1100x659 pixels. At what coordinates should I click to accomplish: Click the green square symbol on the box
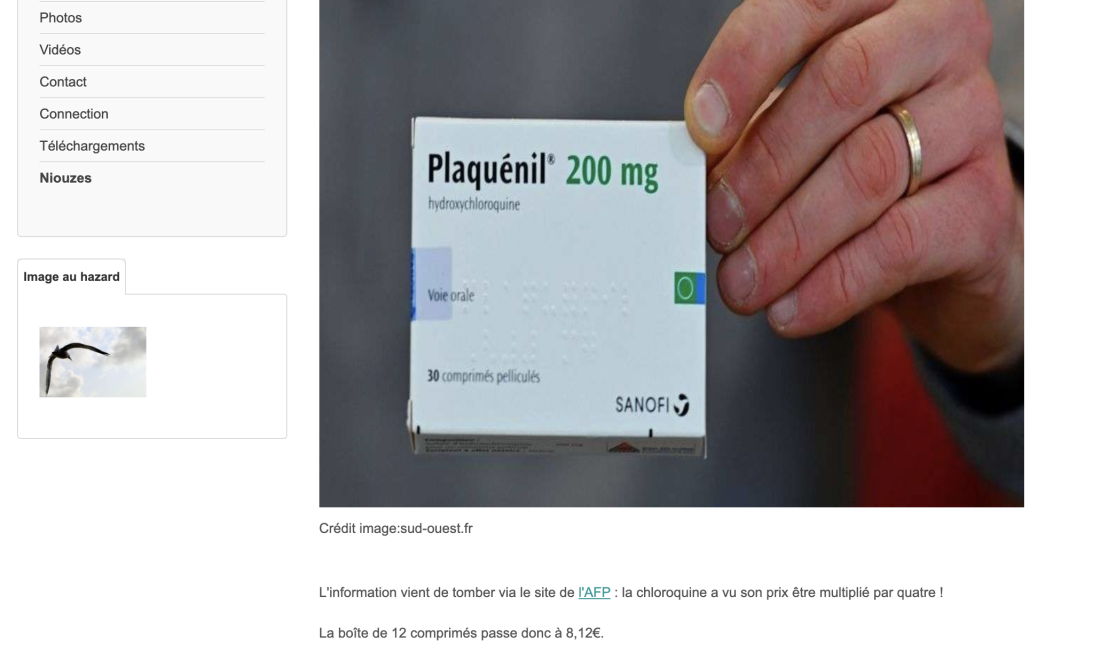685,288
